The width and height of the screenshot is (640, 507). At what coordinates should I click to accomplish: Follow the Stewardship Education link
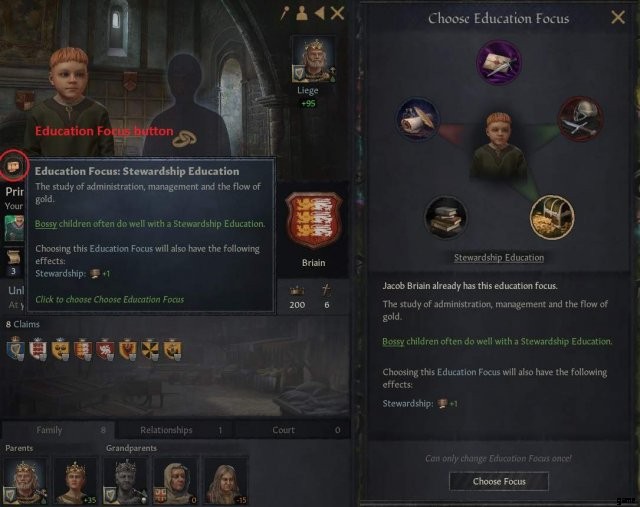tap(499, 258)
